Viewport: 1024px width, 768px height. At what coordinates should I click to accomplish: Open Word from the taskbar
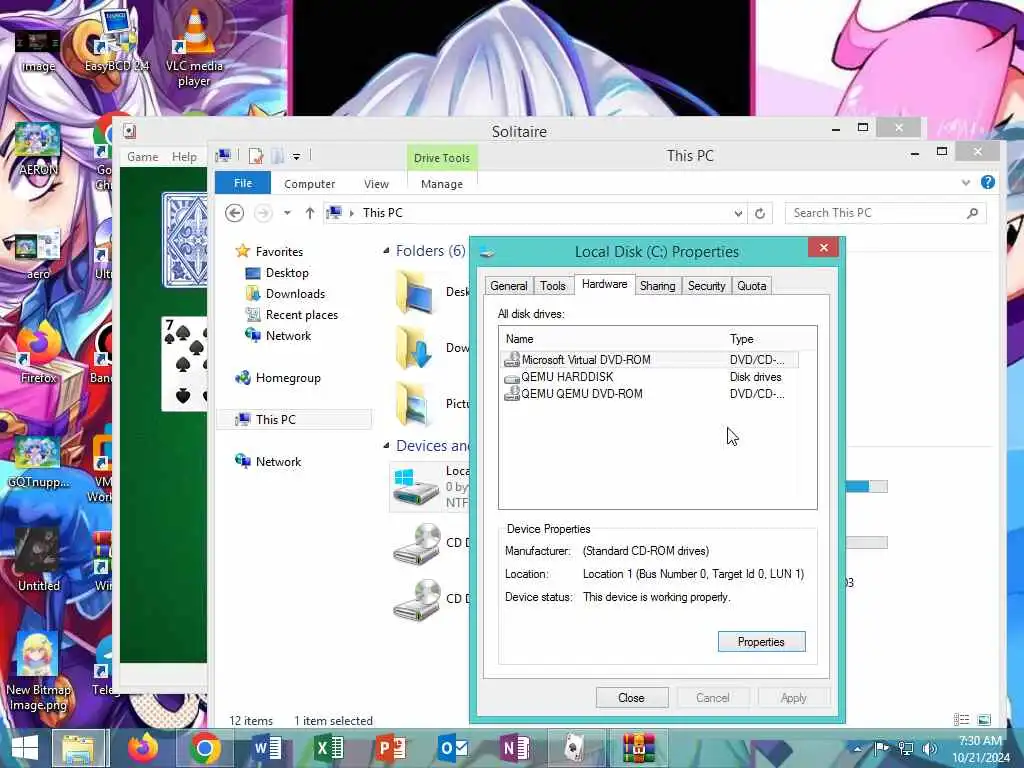[x=267, y=748]
